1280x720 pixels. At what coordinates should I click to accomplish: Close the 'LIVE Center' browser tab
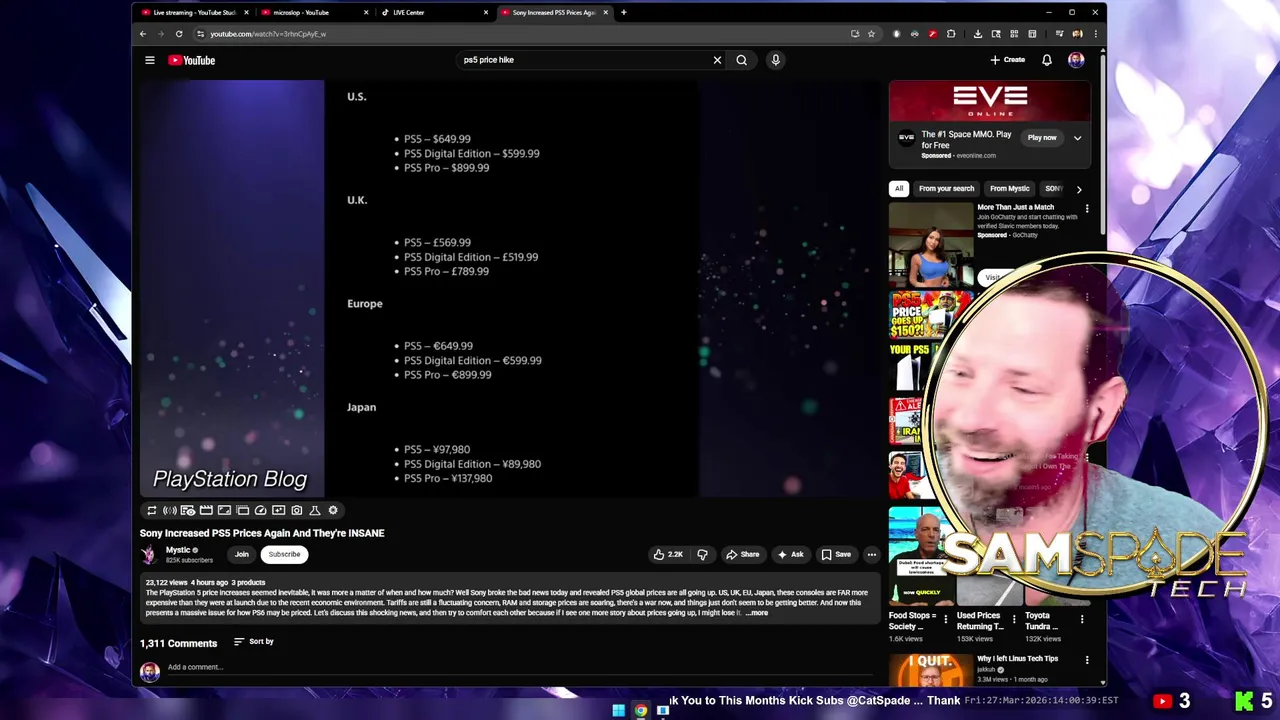click(x=486, y=13)
